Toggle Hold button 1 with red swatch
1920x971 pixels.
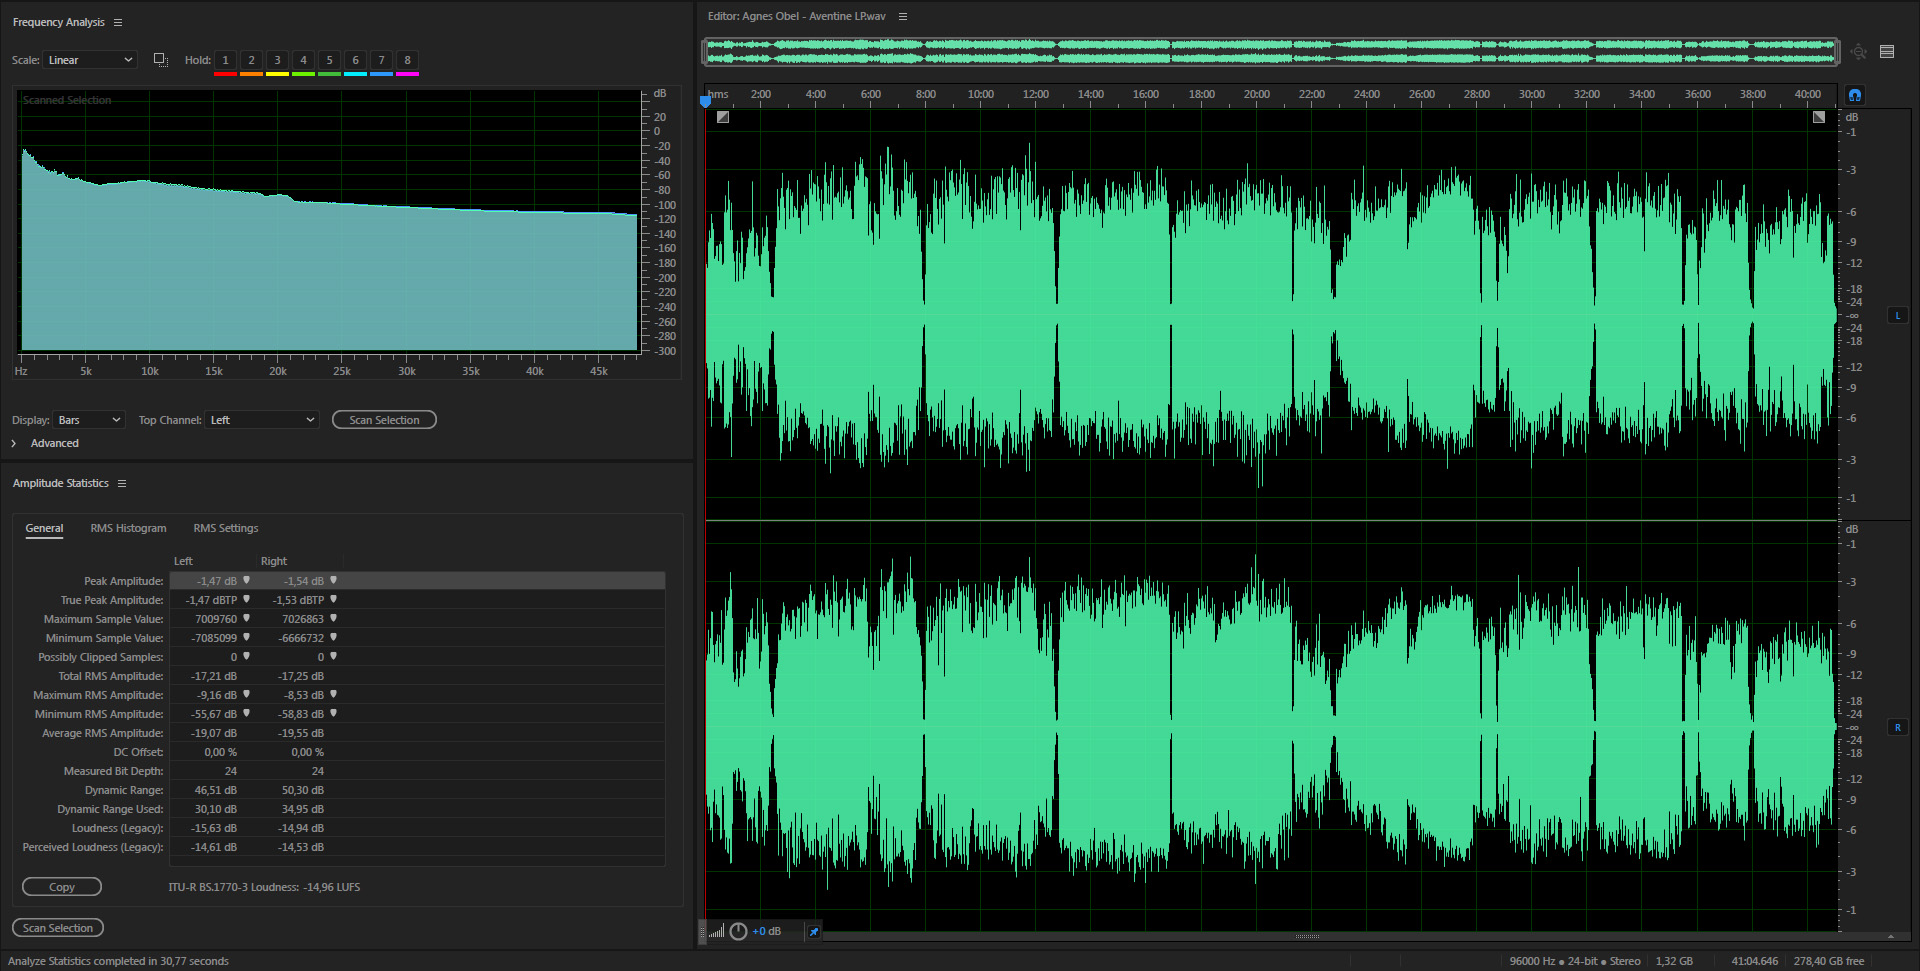(225, 62)
